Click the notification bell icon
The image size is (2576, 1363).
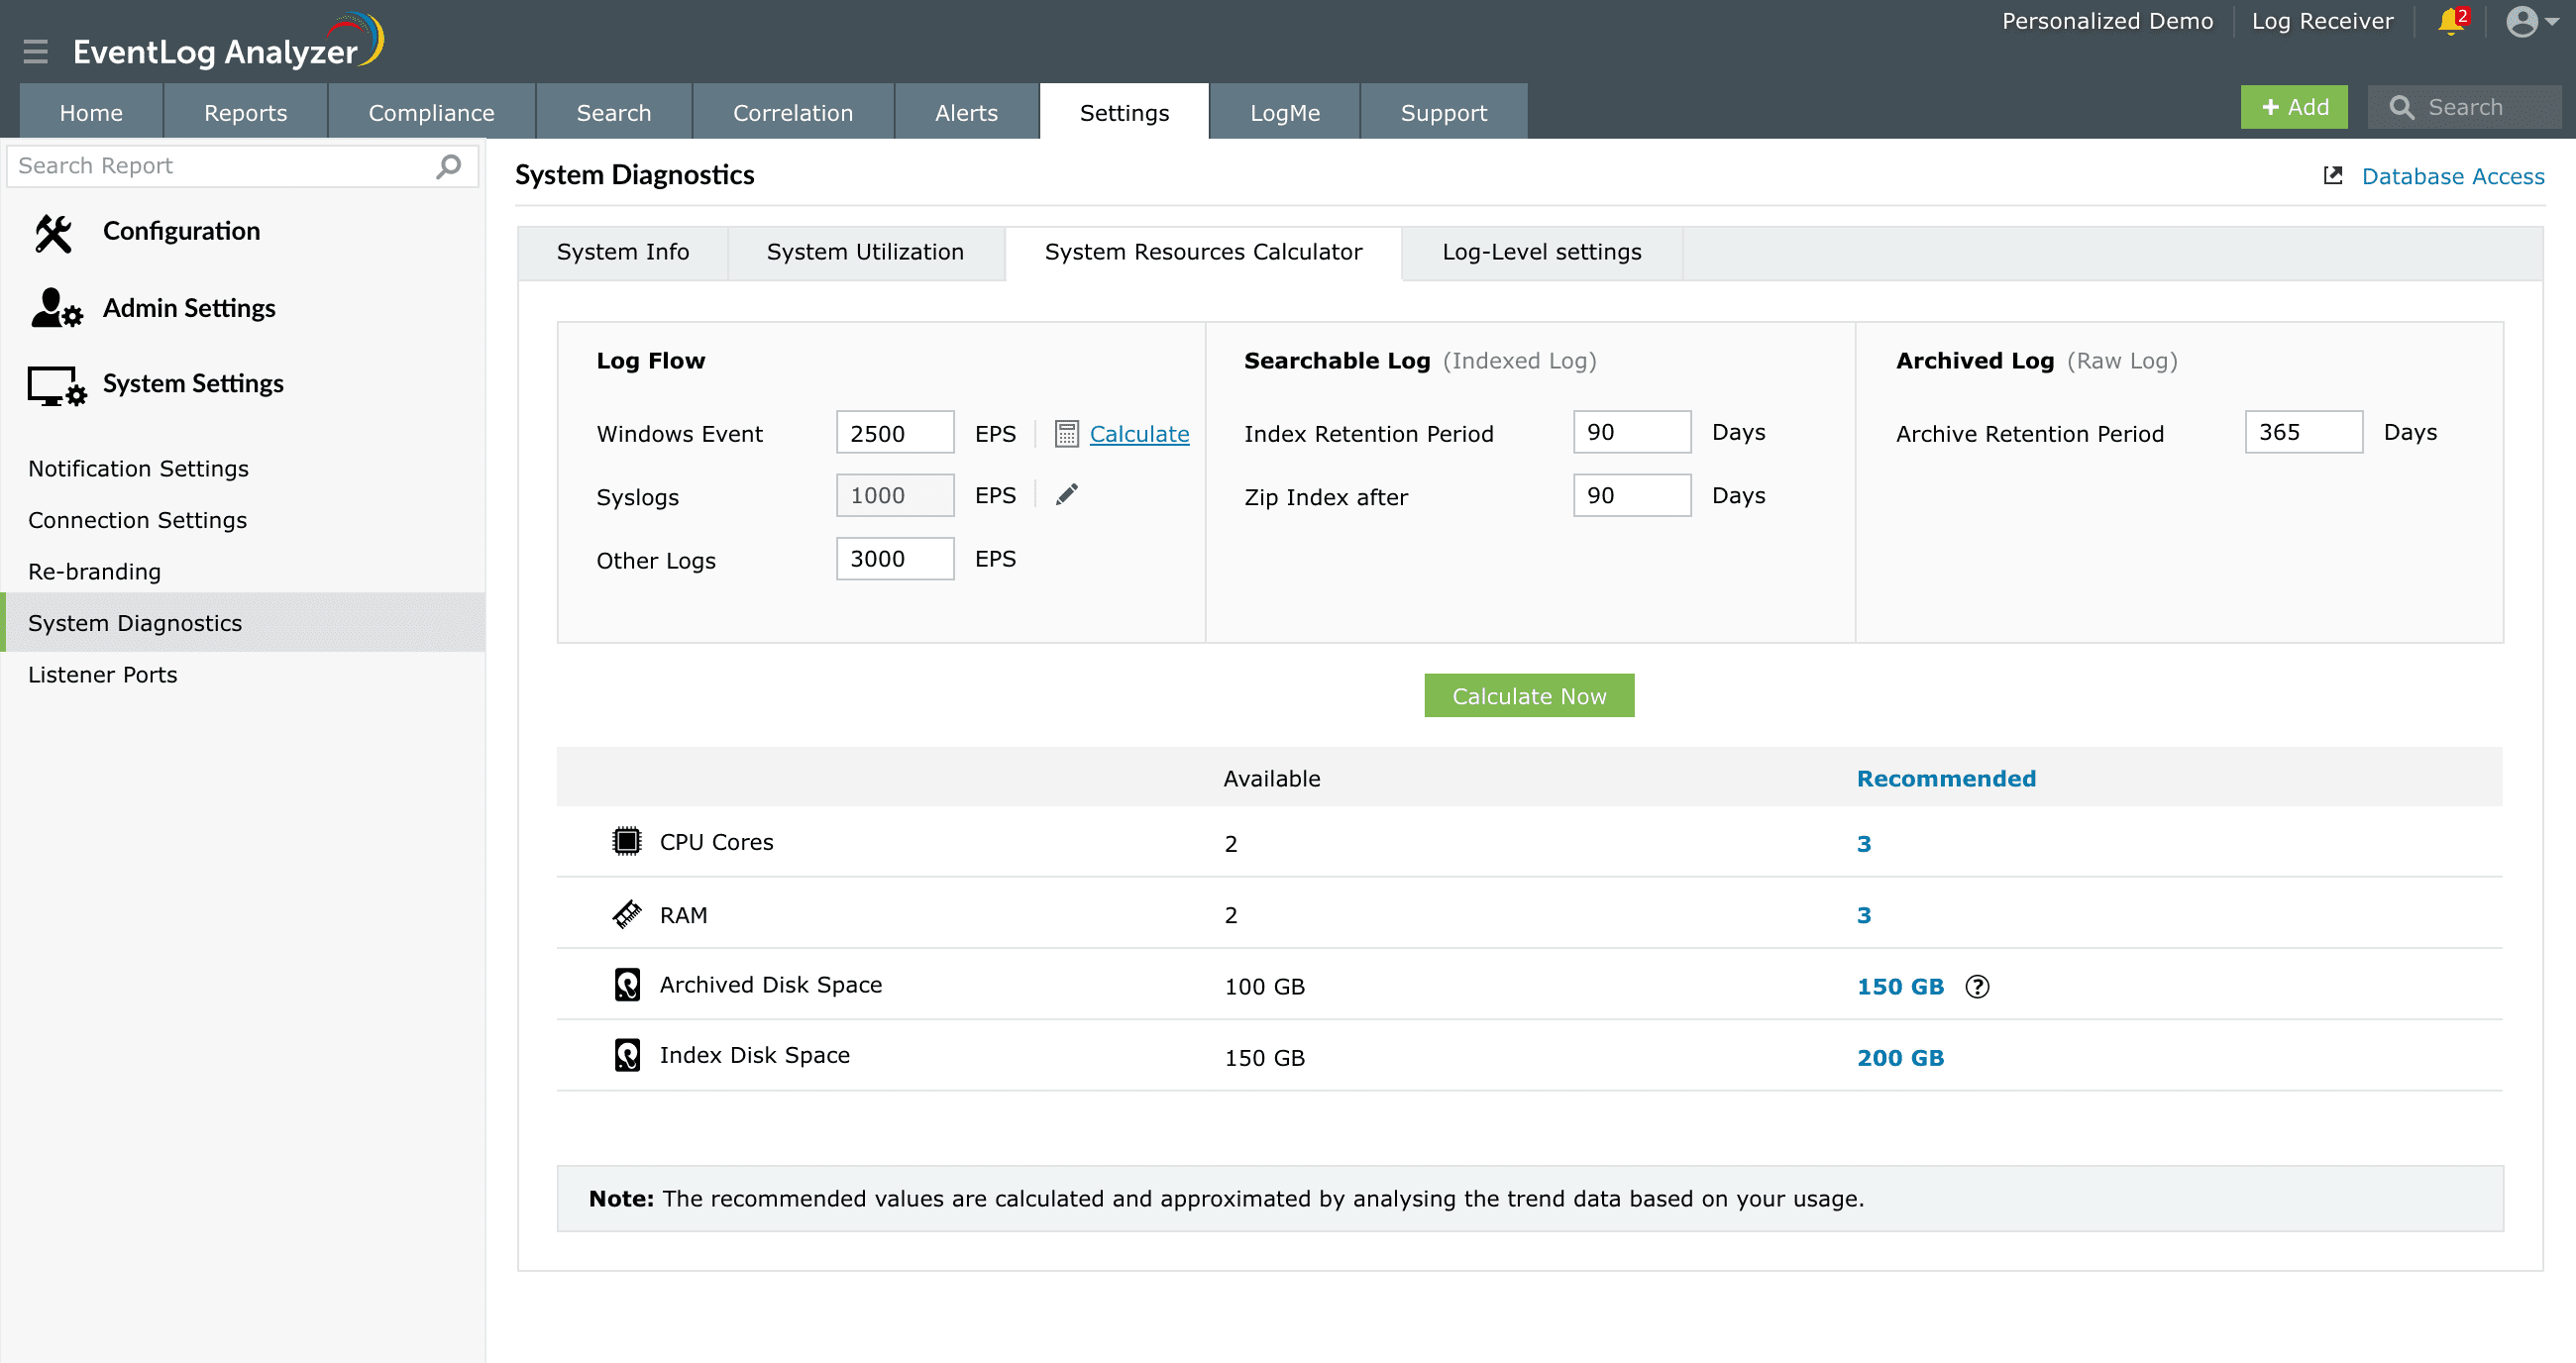tap(2450, 22)
